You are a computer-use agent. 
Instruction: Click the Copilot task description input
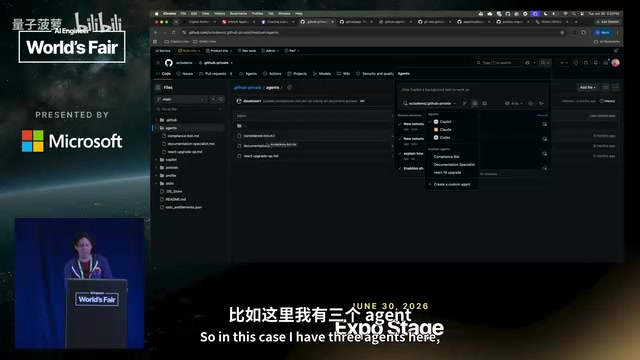point(472,89)
